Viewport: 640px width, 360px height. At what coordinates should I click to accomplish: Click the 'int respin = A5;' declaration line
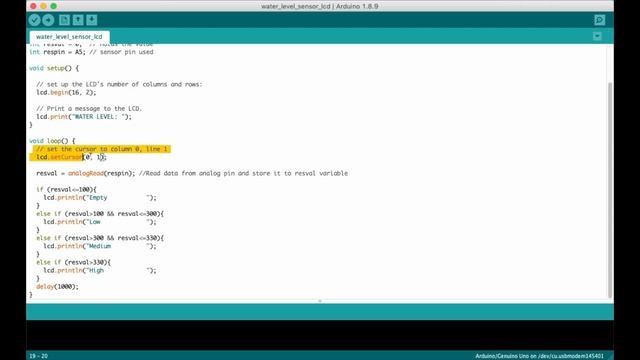pyautogui.click(x=91, y=52)
